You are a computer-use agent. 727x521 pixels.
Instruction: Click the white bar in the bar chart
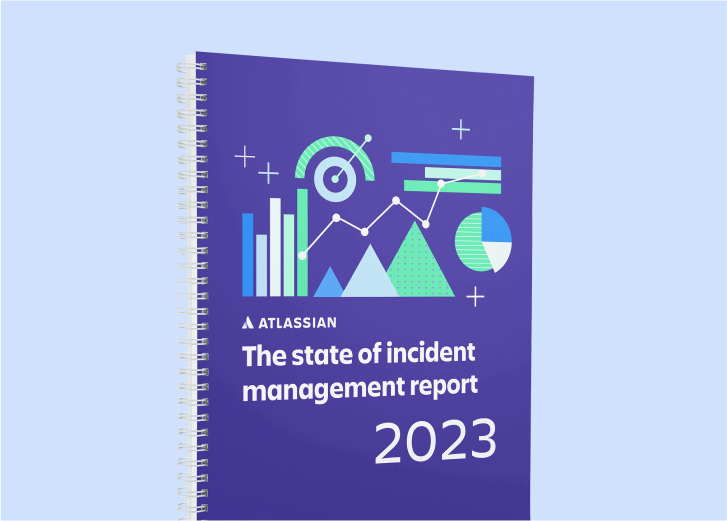click(x=275, y=247)
